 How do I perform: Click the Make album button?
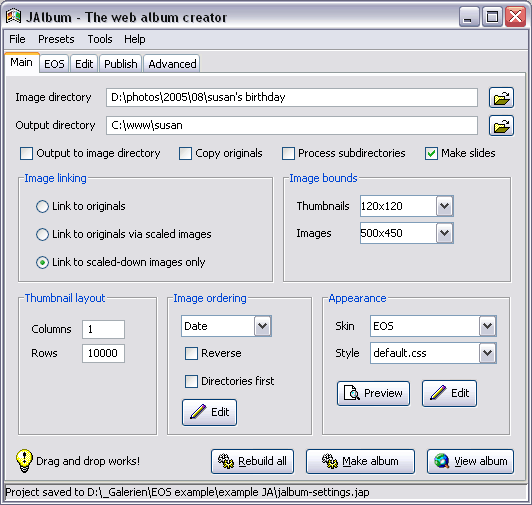point(360,461)
